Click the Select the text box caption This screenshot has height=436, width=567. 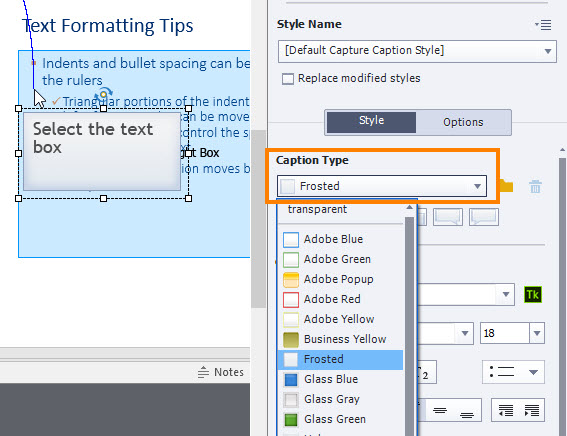click(102, 151)
